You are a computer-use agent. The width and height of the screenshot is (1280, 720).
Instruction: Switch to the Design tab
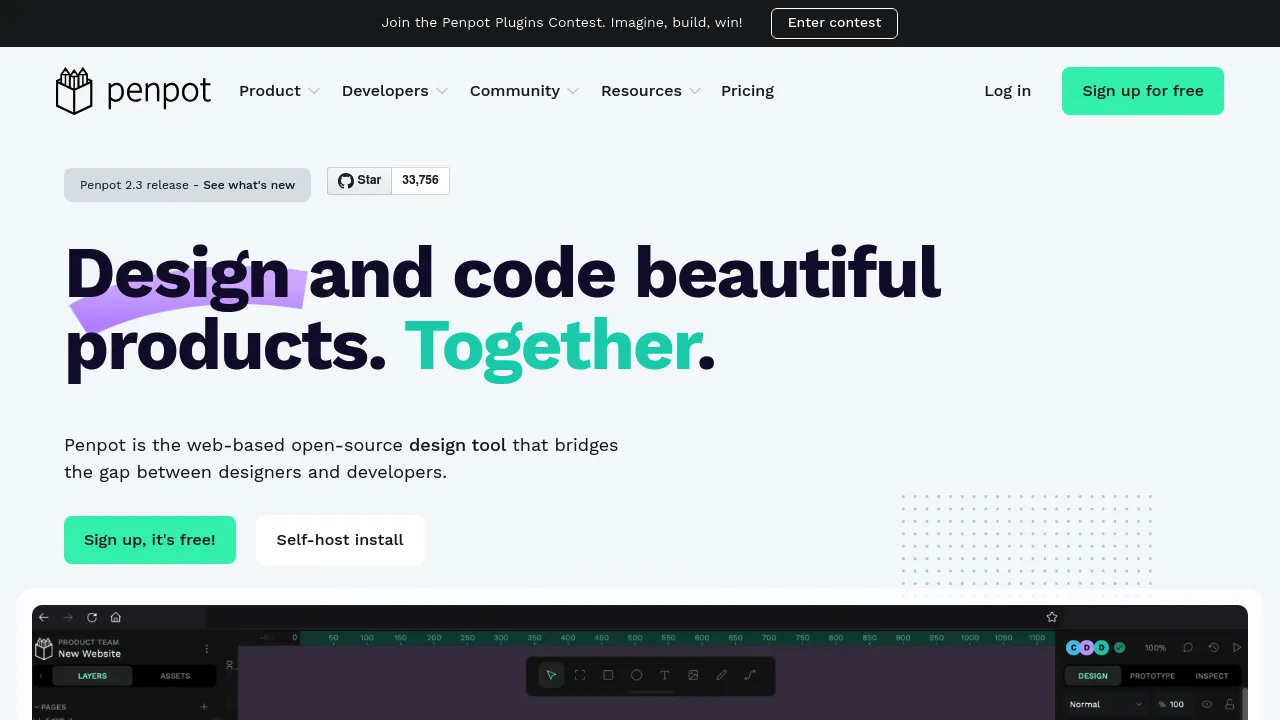[x=1093, y=676]
